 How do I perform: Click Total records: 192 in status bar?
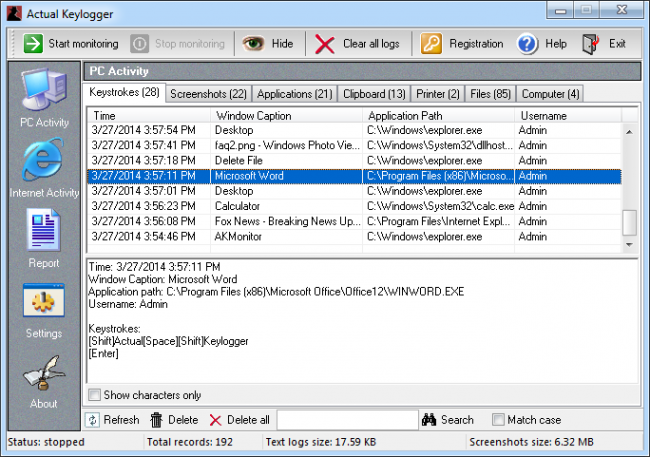pyautogui.click(x=190, y=442)
